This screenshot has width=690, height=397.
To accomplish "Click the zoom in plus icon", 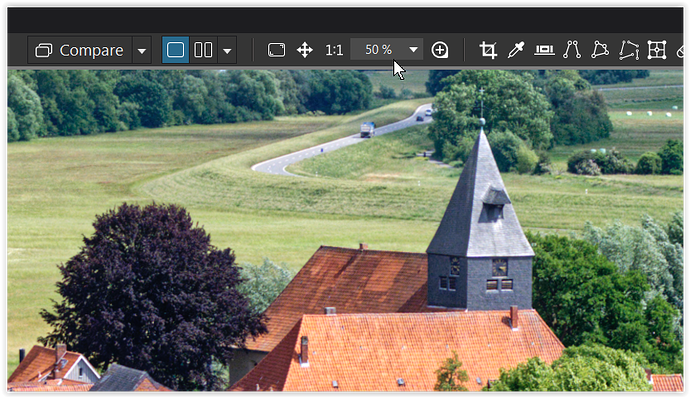I will (x=440, y=50).
